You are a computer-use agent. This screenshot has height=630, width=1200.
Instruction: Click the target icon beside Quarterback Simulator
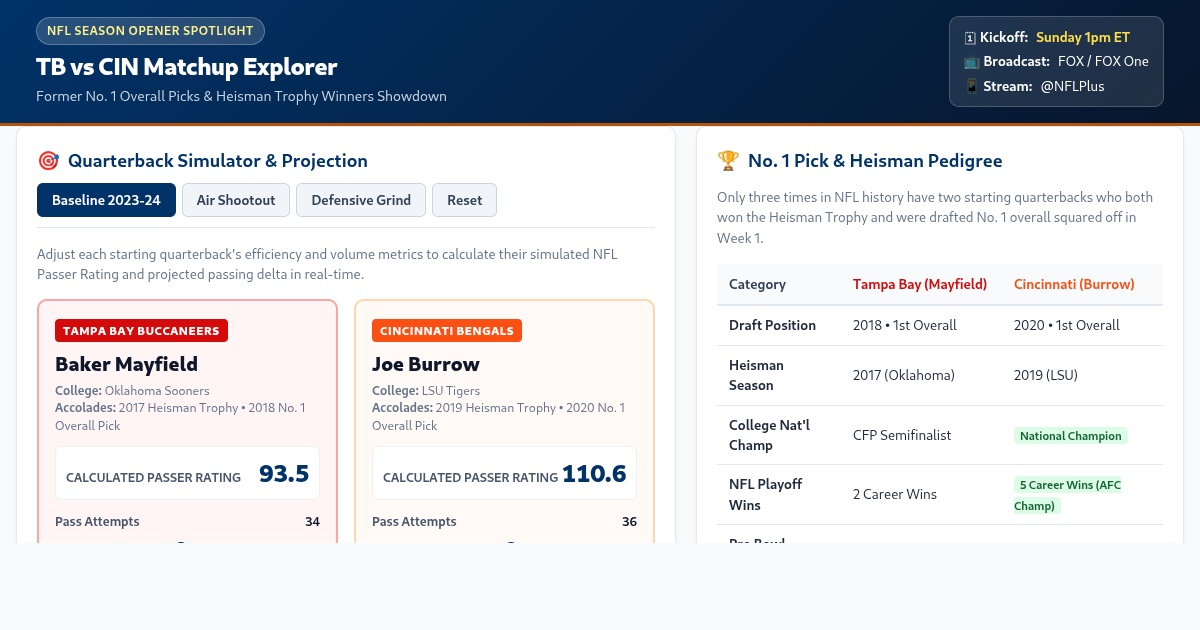click(x=48, y=161)
